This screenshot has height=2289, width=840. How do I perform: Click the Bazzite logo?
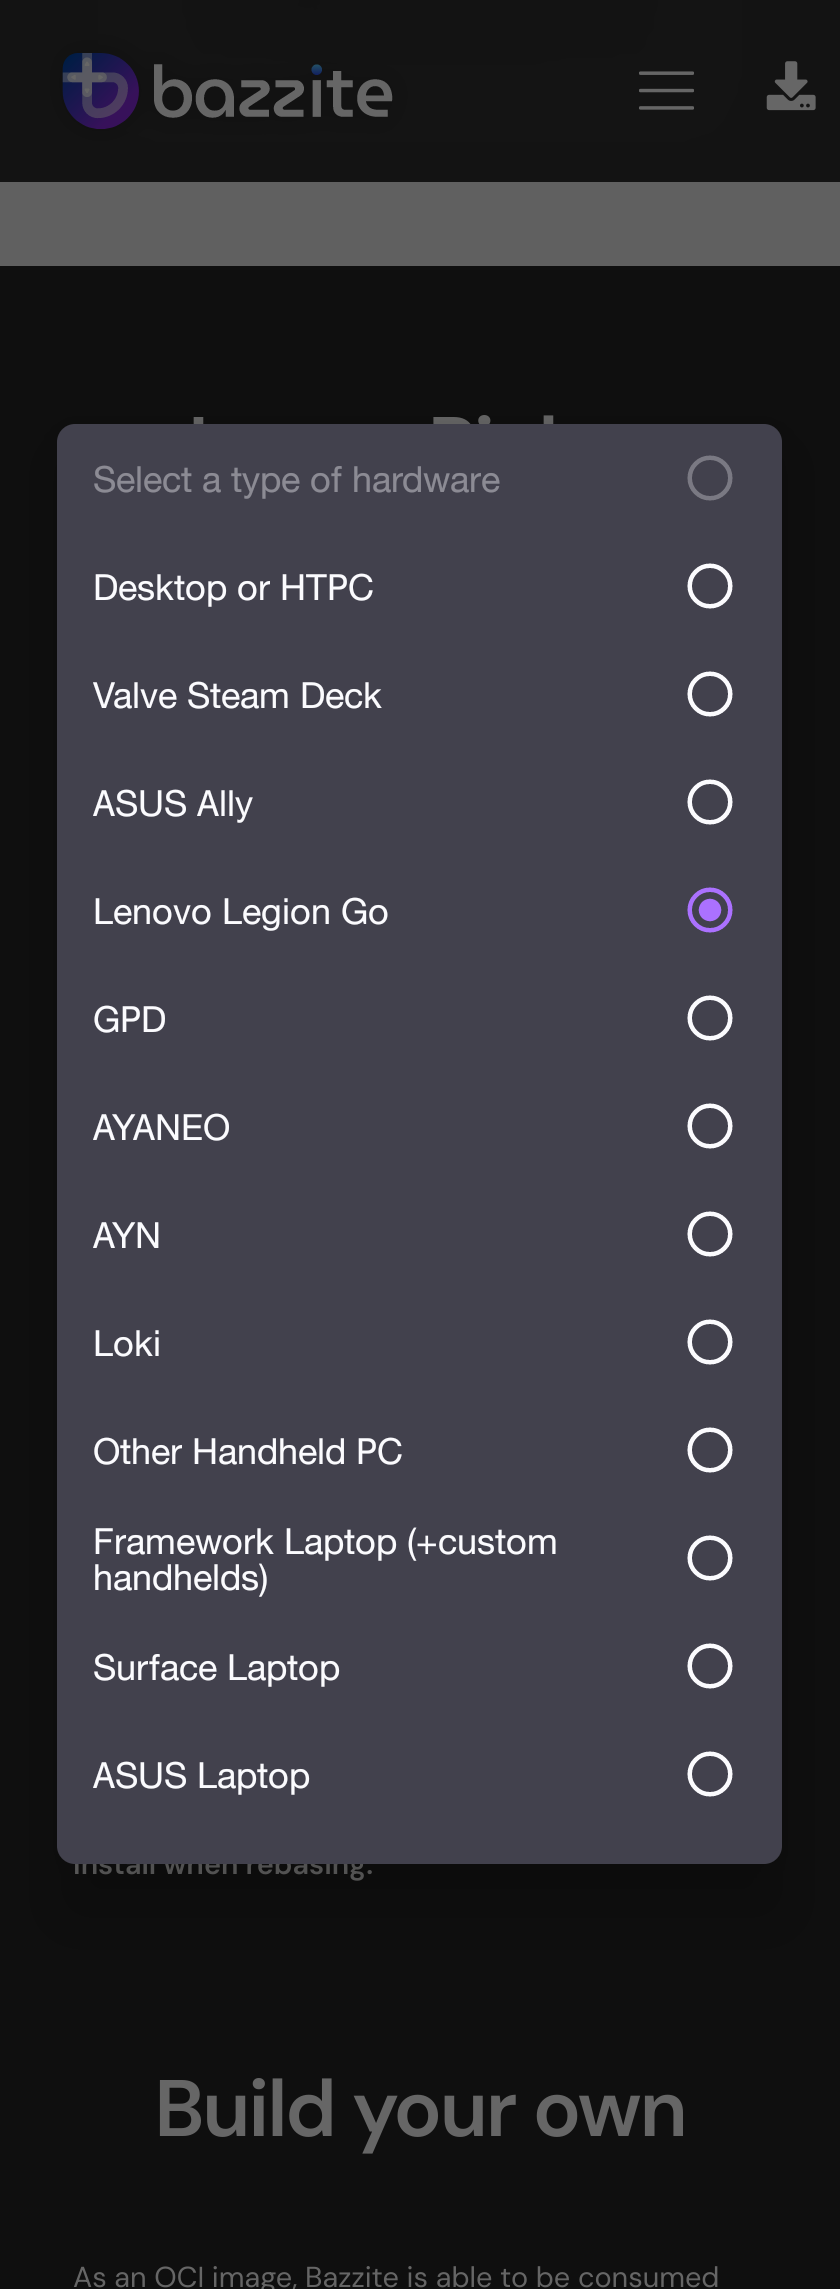[x=225, y=90]
